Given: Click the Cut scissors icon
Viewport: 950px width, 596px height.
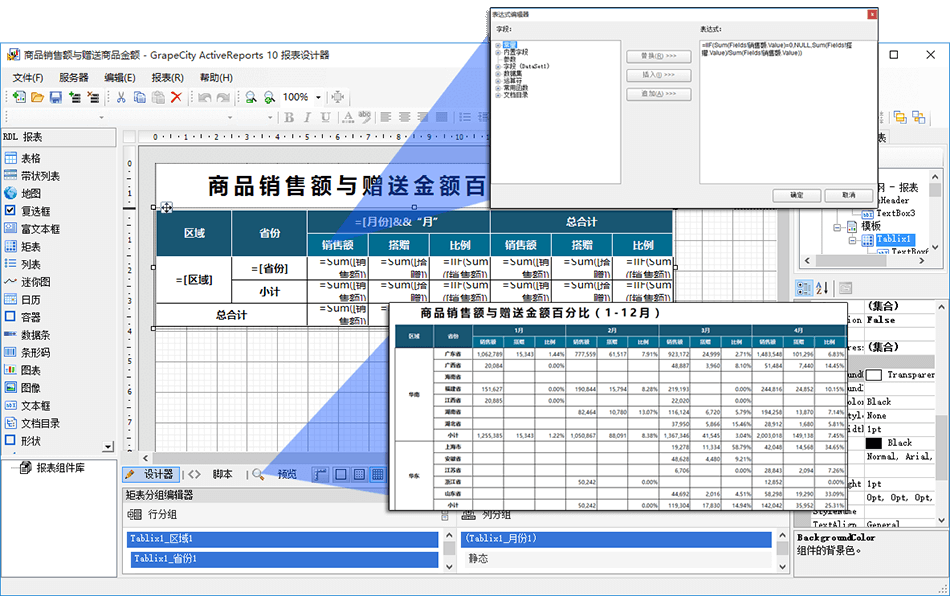Looking at the screenshot, I should [x=121, y=97].
